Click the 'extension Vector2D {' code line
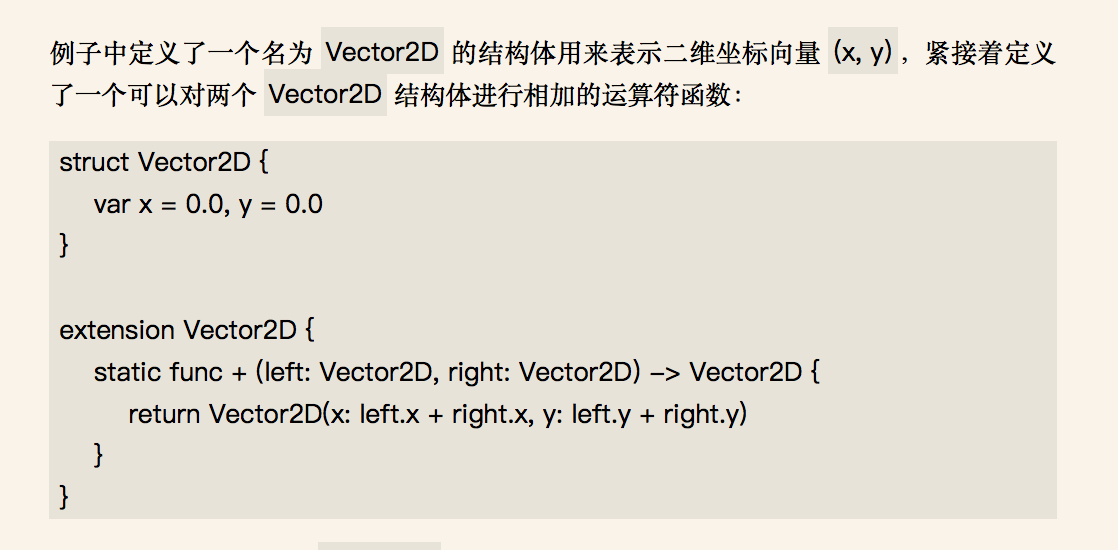Image resolution: width=1118 pixels, height=550 pixels. point(187,330)
